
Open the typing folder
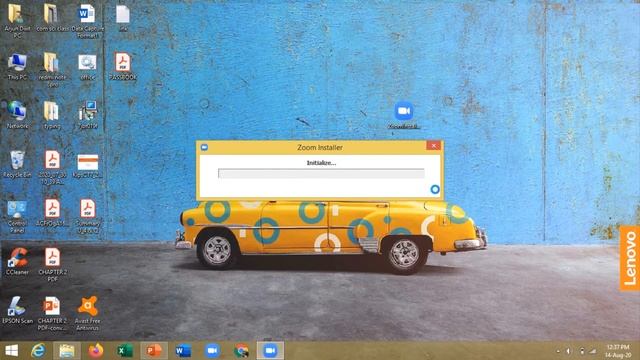coord(51,114)
